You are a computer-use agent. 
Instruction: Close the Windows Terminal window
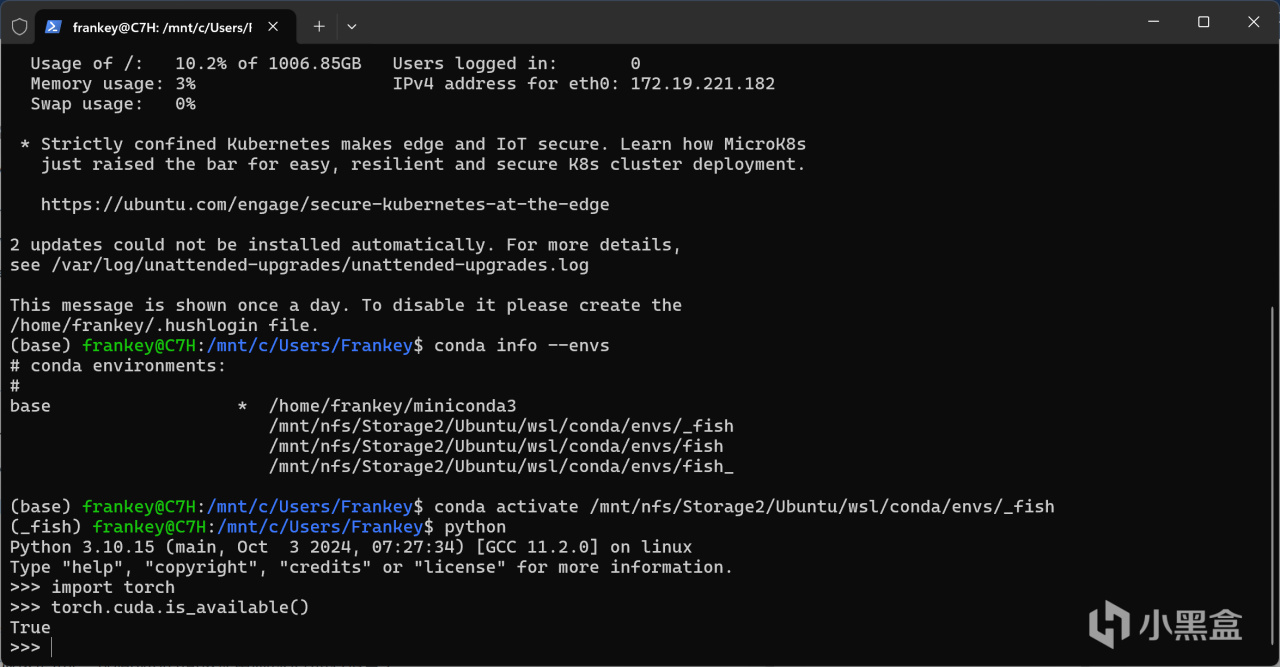pyautogui.click(x=1254, y=22)
